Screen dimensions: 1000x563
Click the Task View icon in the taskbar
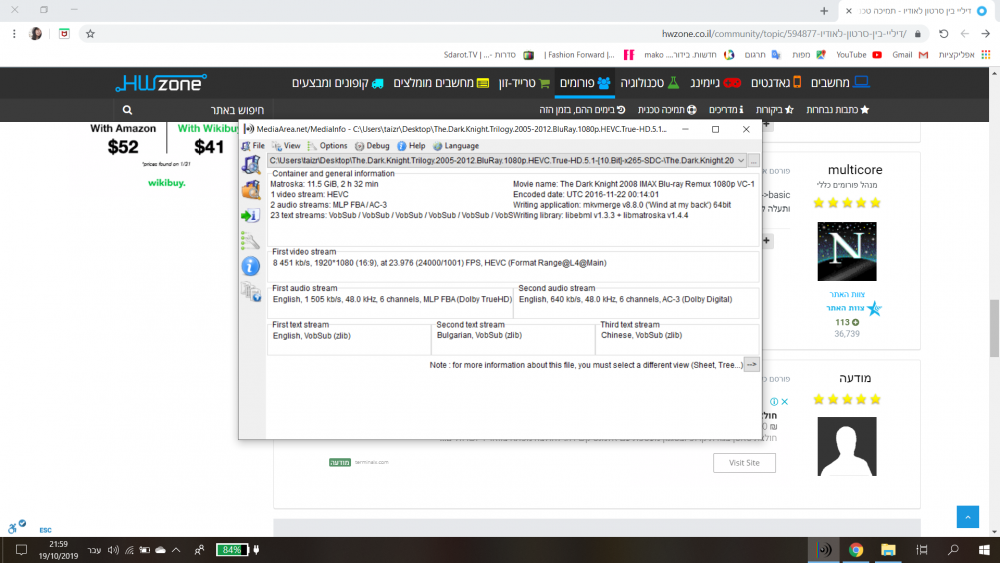tap(922, 550)
